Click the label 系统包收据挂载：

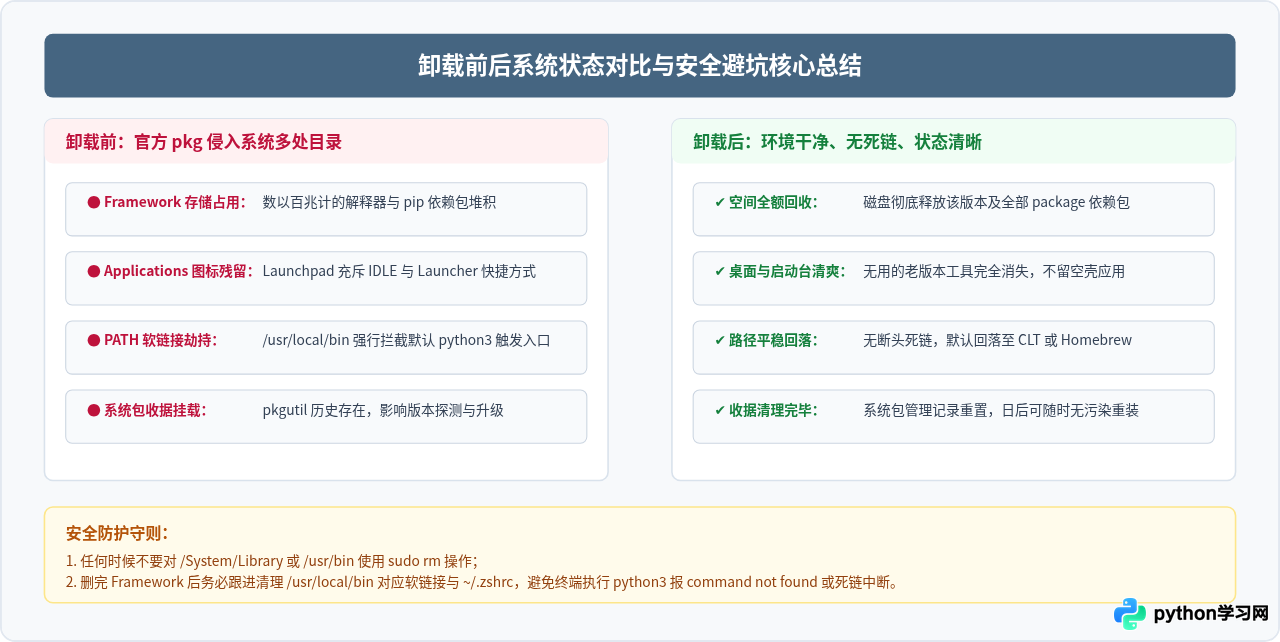pyautogui.click(x=155, y=410)
